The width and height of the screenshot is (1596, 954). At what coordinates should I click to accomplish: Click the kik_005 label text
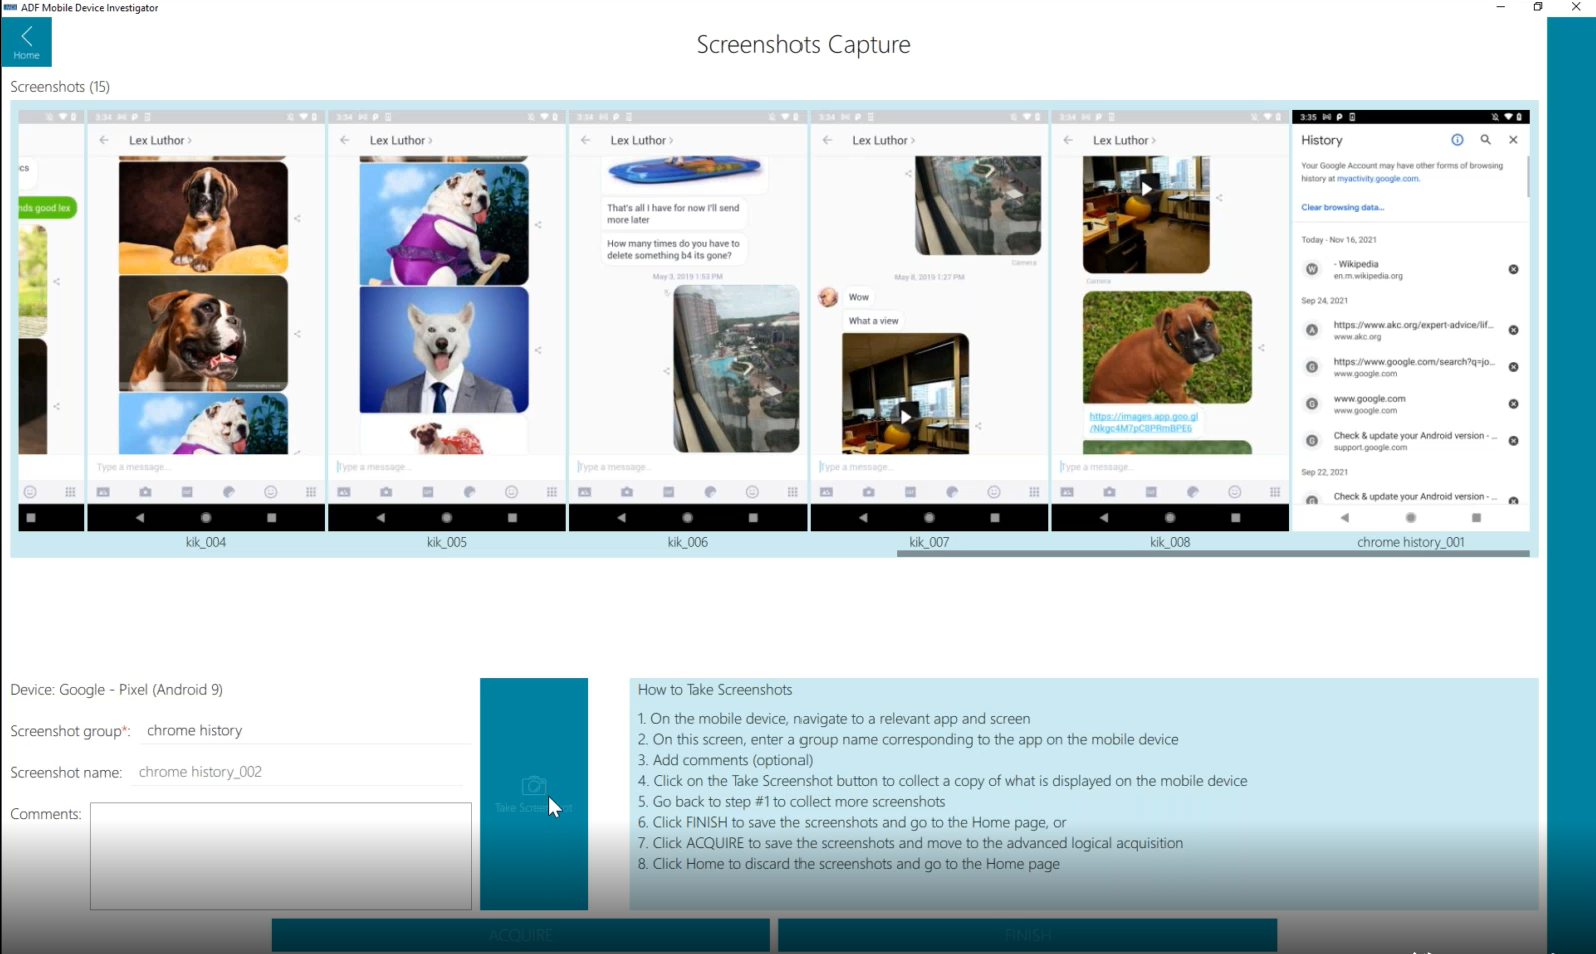click(x=447, y=542)
